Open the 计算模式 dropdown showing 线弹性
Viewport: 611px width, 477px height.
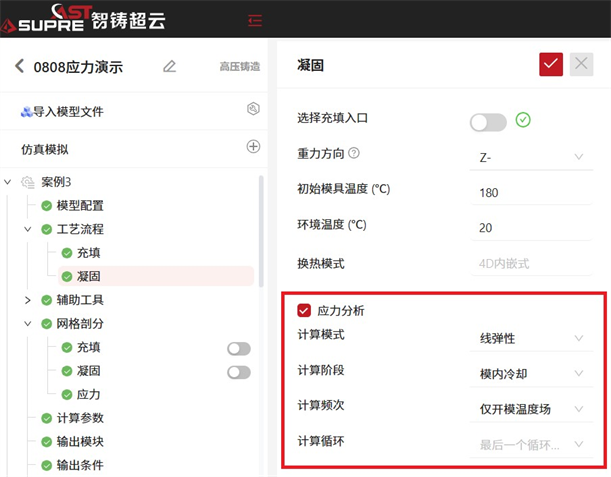click(531, 338)
